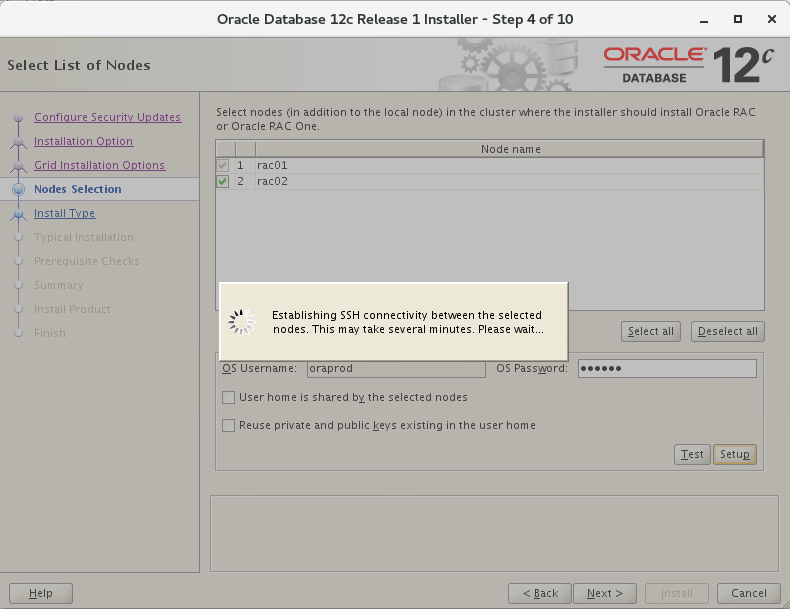Select the Nodes Selection step
The image size is (790, 609).
(78, 189)
